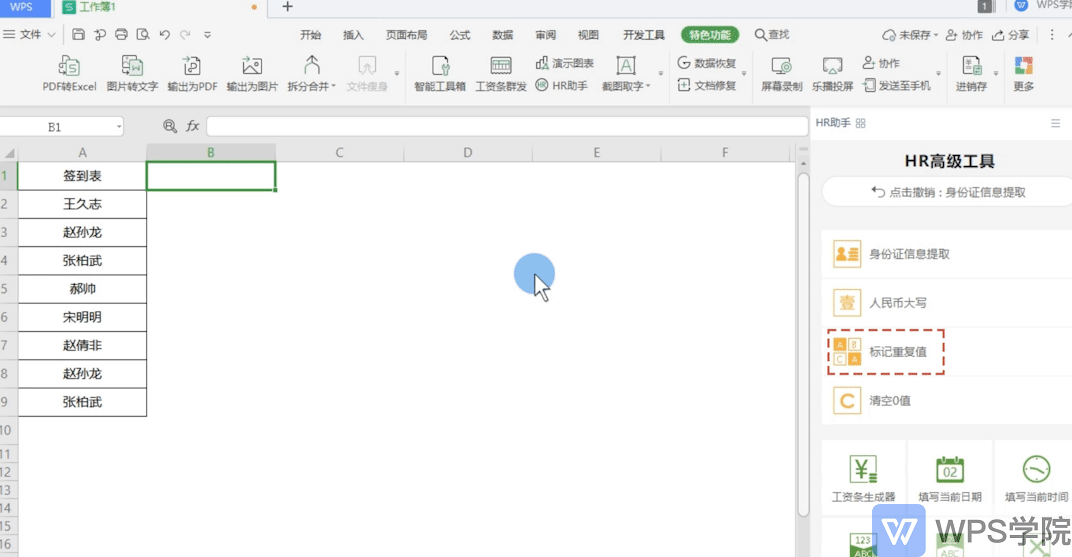The height and width of the screenshot is (557, 1072).
Task: Select column C header
Action: pyautogui.click(x=339, y=152)
